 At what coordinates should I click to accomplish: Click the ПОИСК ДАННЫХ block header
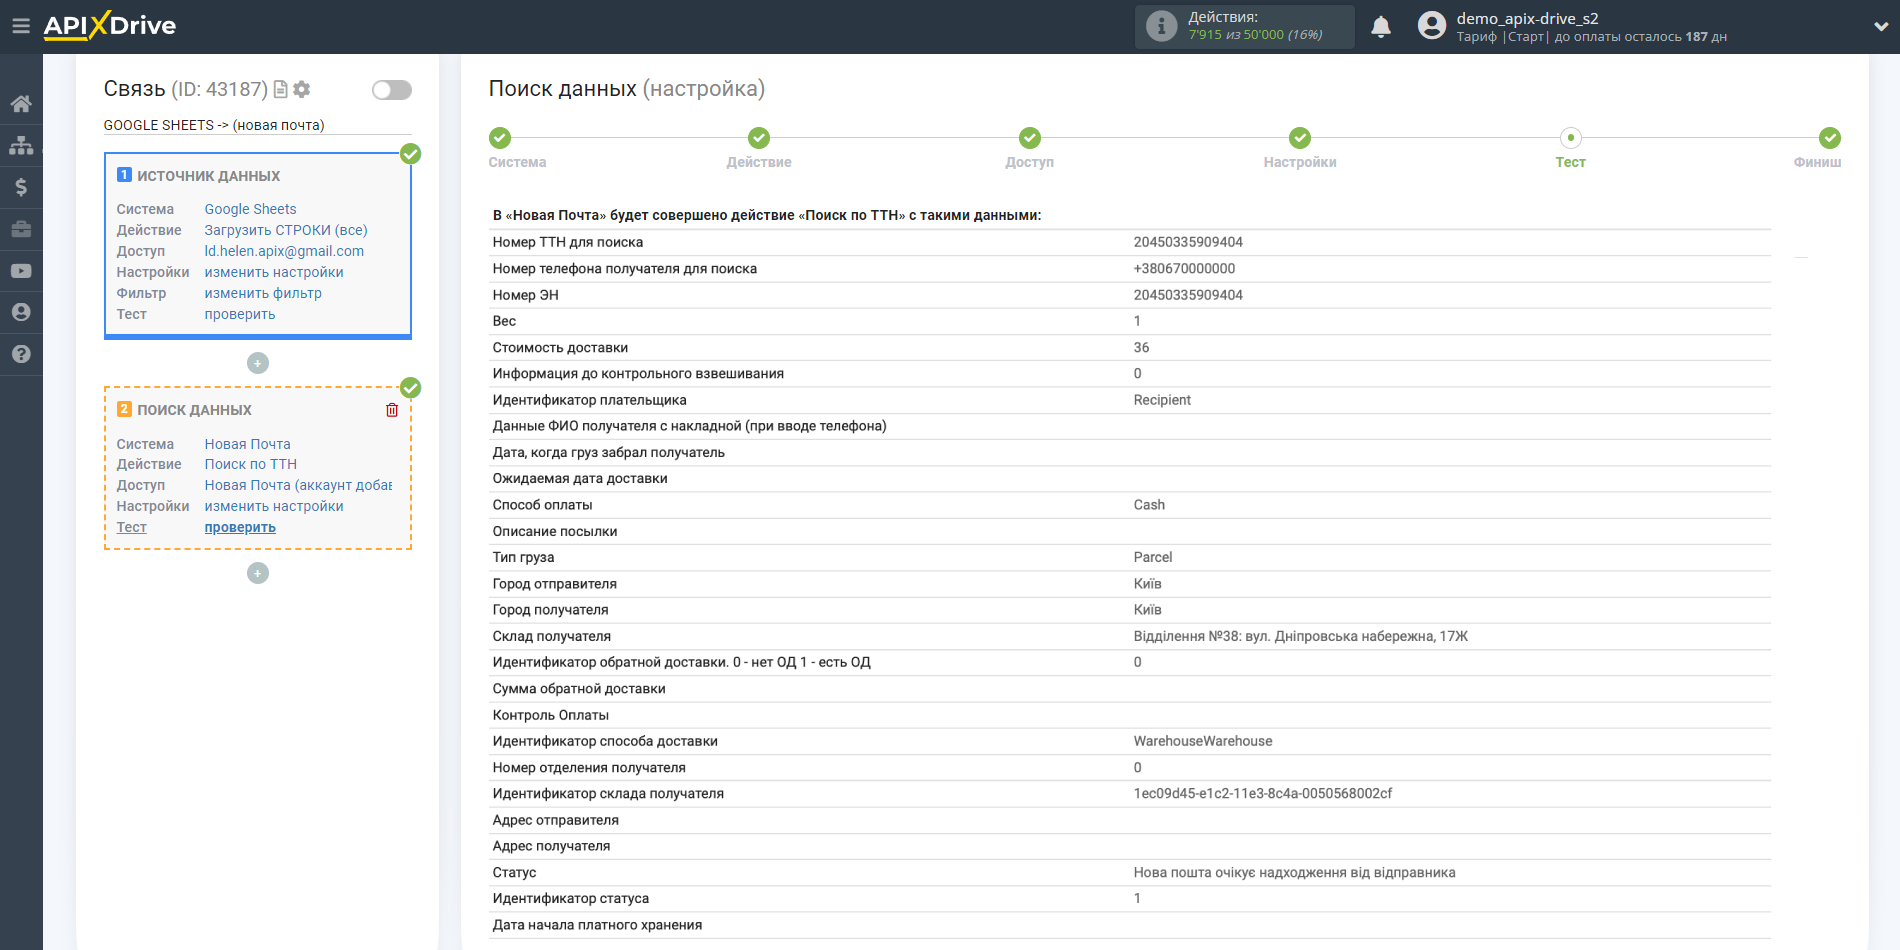tap(194, 410)
